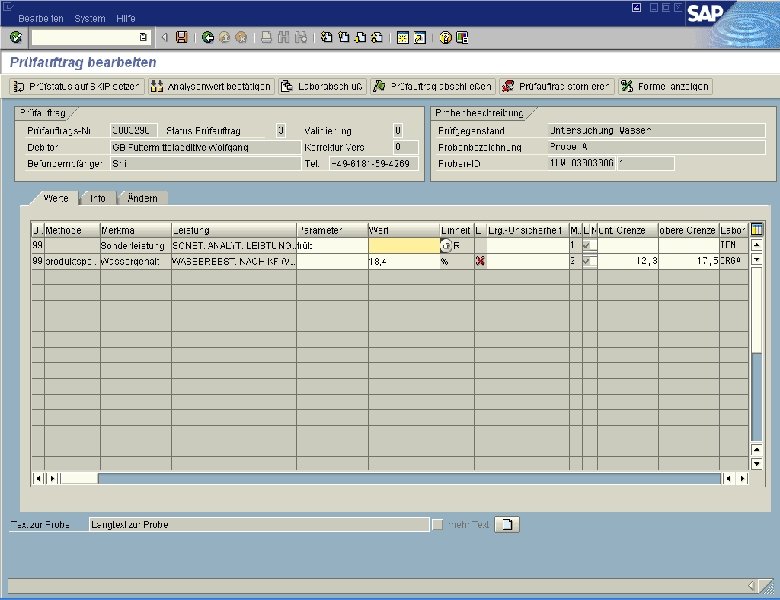Image resolution: width=780 pixels, height=600 pixels.
Task: Collapse the command field with the left arrow
Action: click(165, 37)
